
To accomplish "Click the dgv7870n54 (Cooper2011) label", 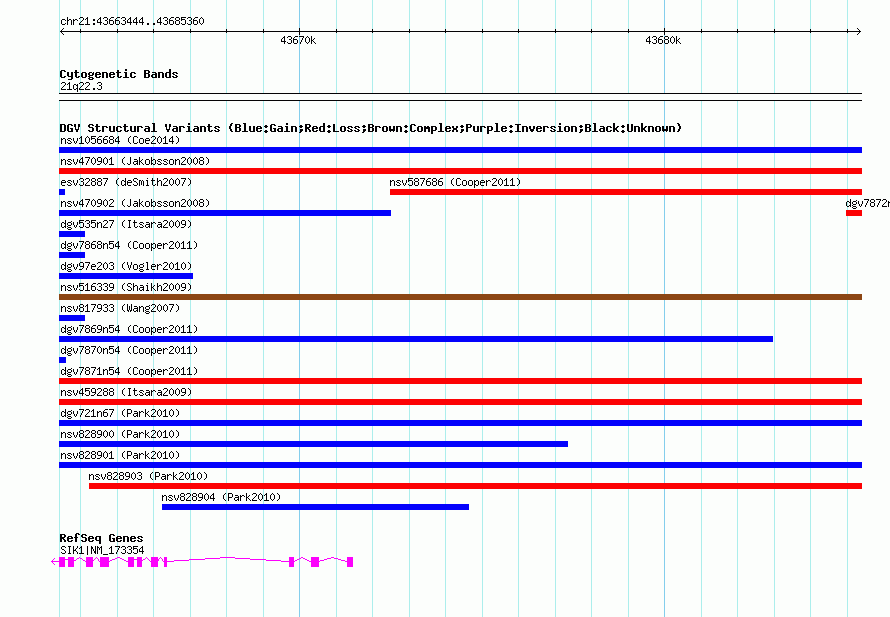I will pos(129,350).
